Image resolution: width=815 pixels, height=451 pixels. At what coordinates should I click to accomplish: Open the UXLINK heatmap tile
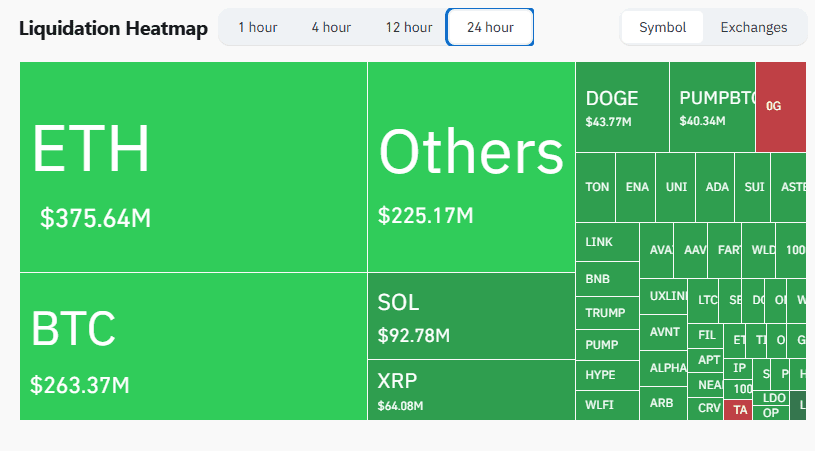(664, 296)
